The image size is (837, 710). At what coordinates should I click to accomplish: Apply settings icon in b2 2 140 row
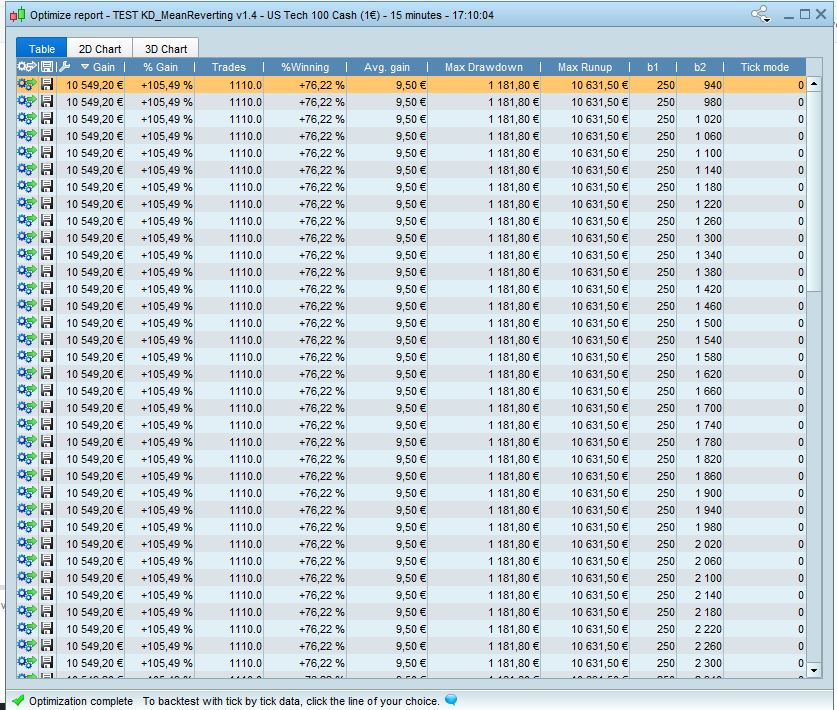27,595
